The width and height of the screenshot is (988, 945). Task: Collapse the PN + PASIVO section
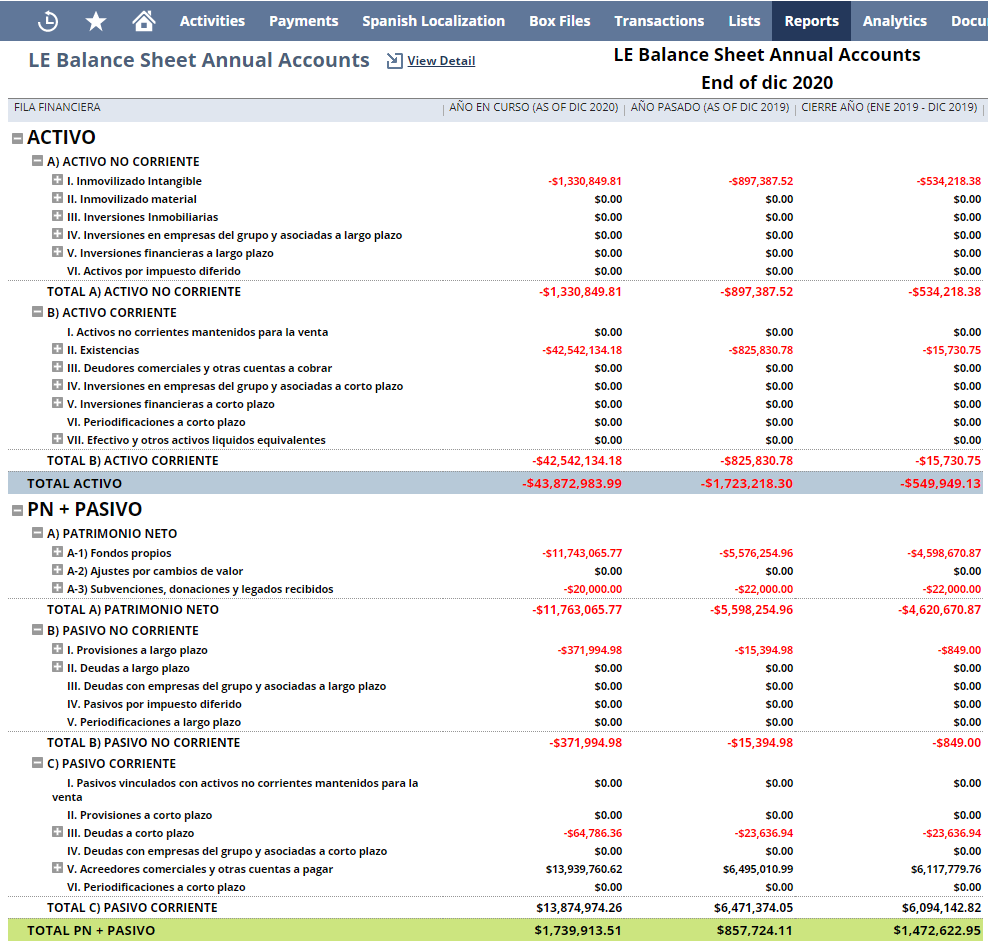point(18,510)
